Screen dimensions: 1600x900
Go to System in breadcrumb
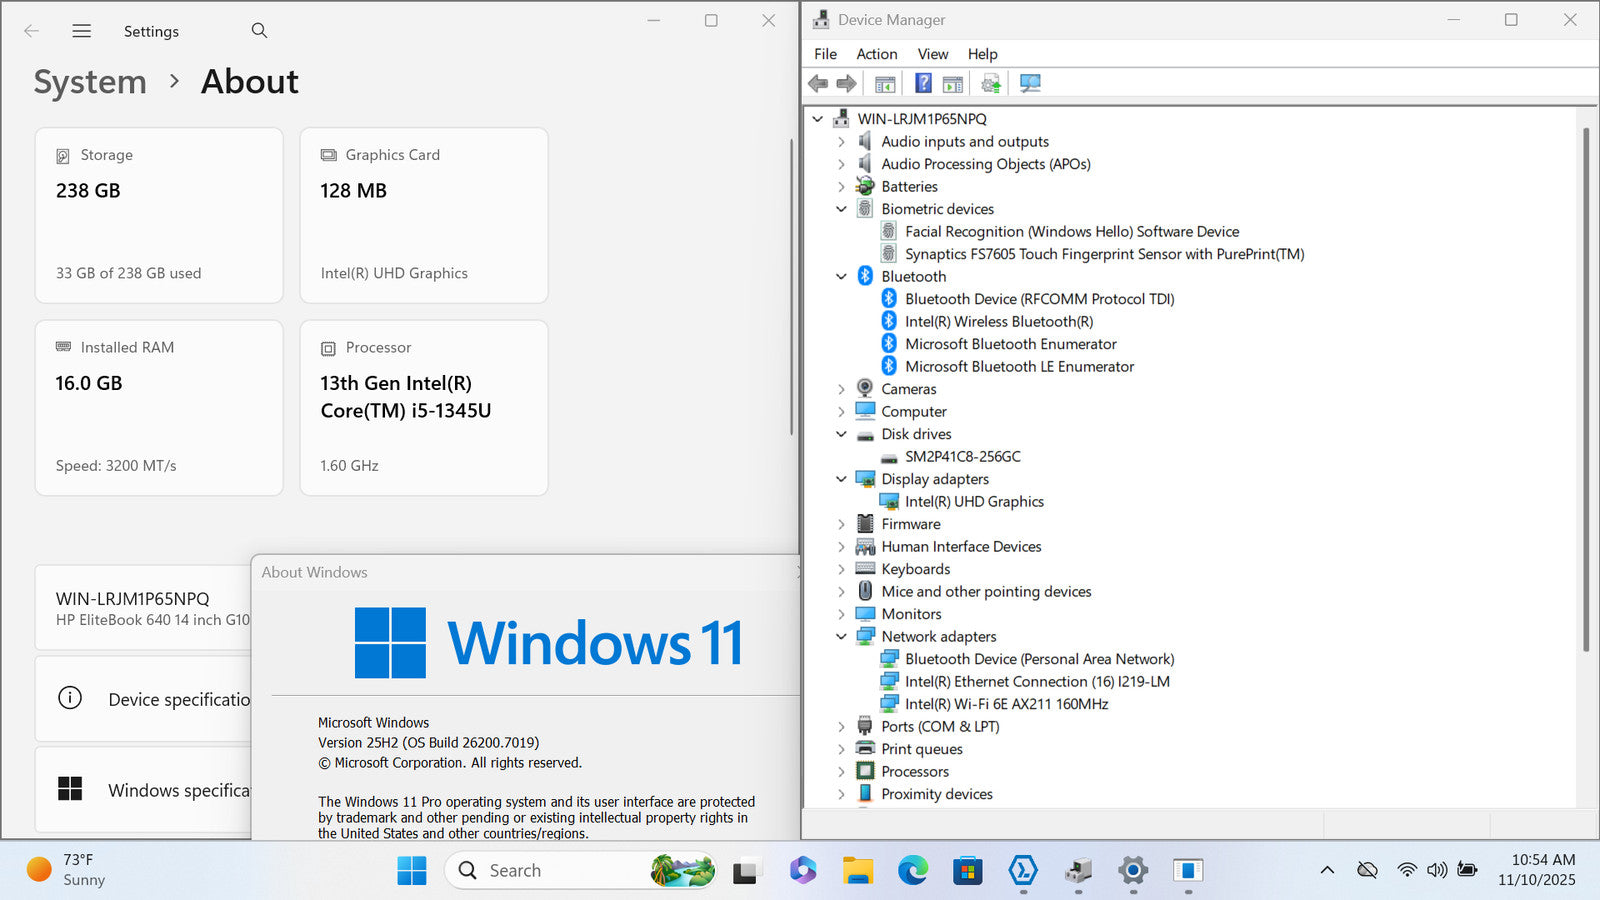point(90,82)
